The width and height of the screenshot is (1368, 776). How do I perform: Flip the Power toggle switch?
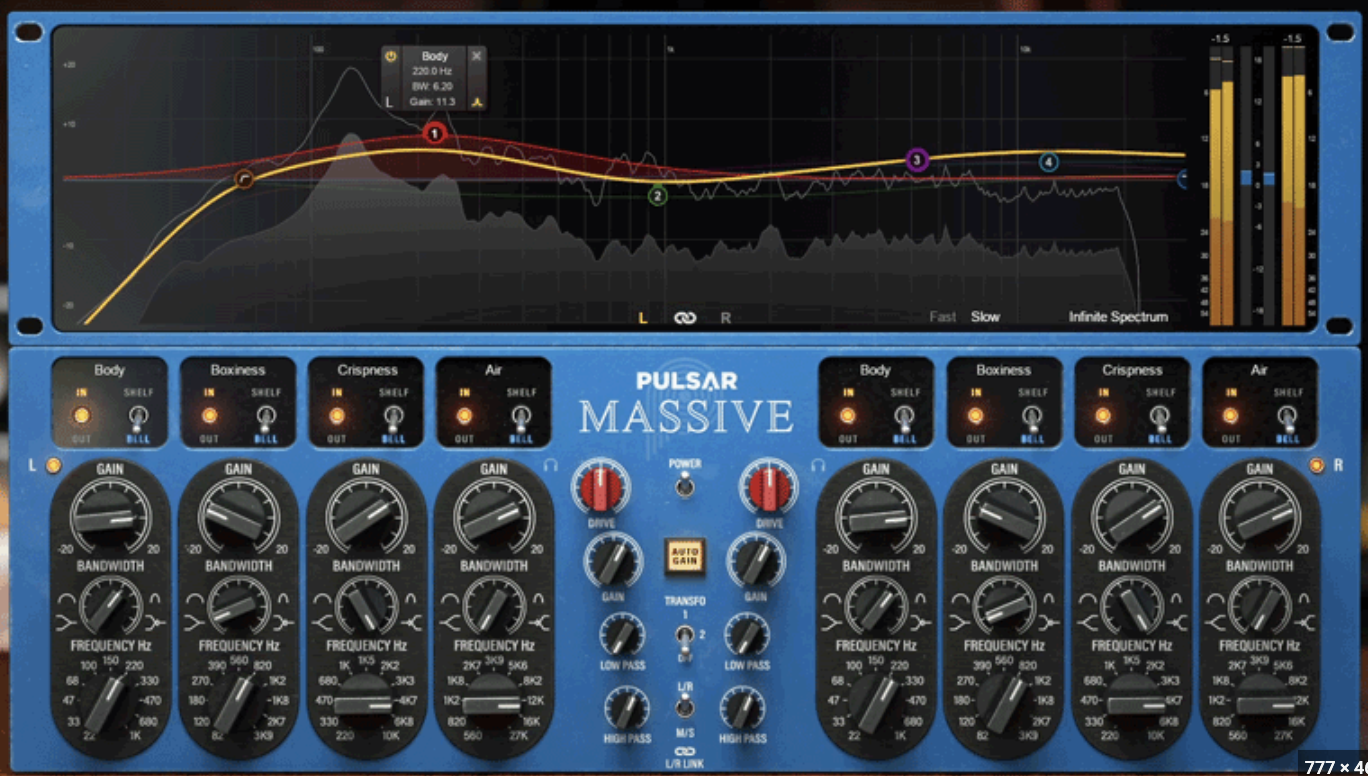pos(685,485)
